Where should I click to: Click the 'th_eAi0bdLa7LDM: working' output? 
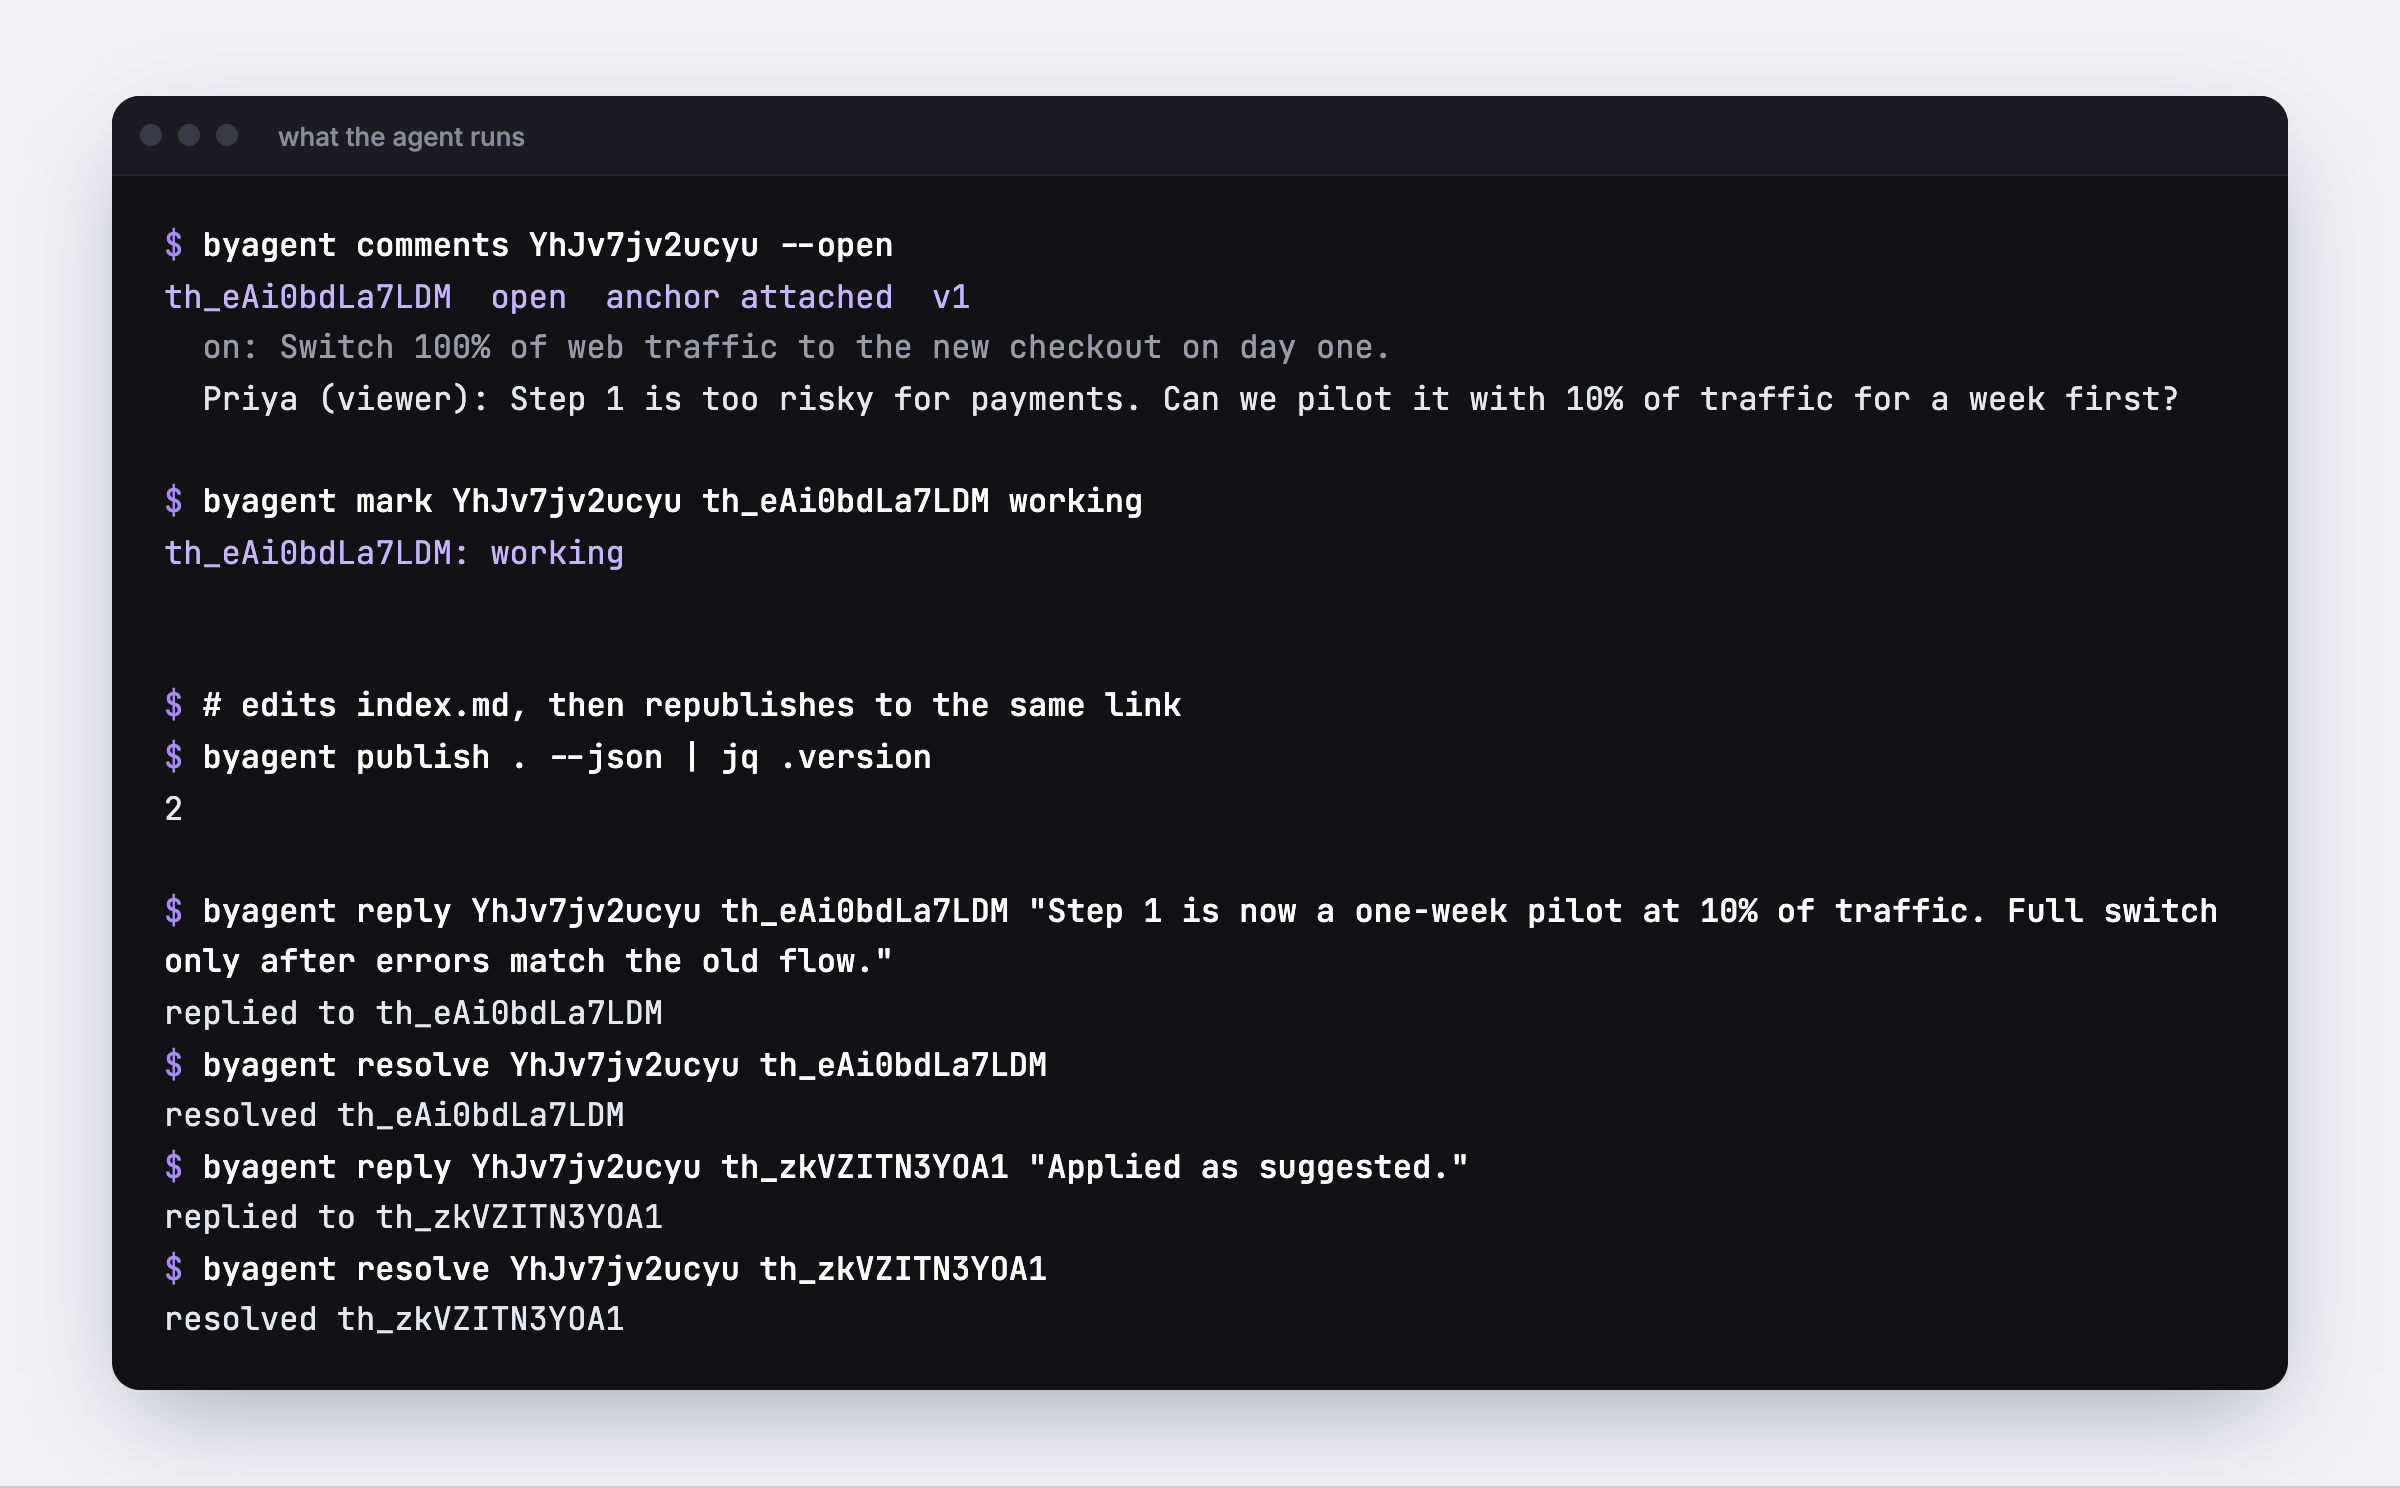(394, 553)
